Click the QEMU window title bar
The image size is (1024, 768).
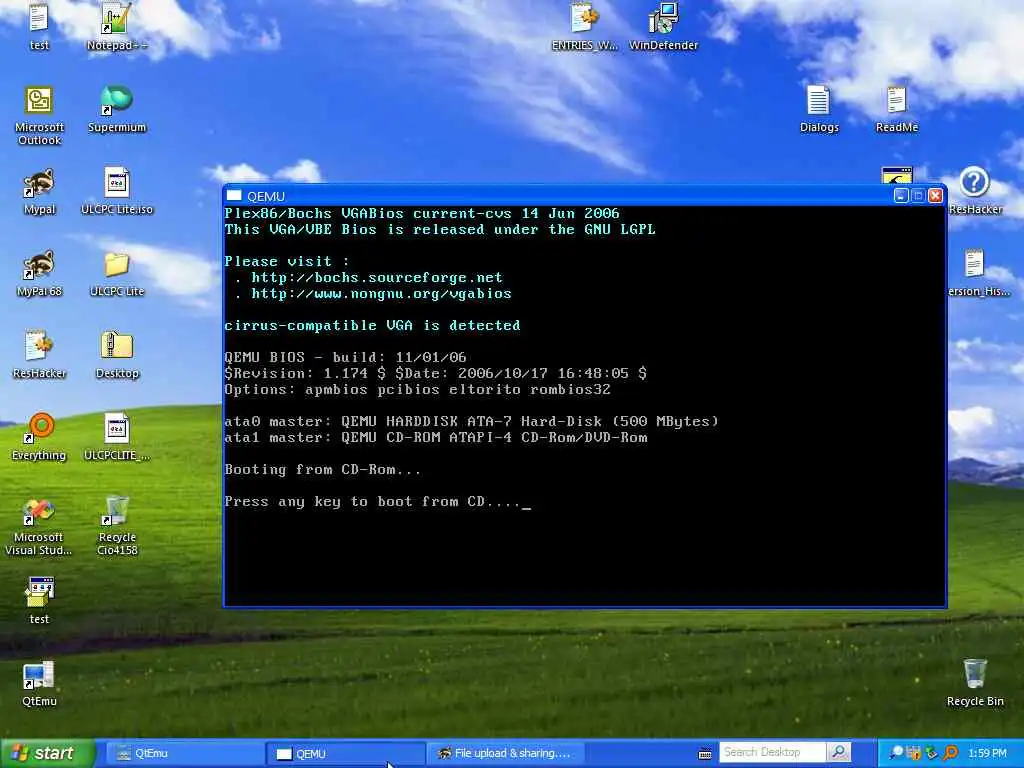point(584,196)
